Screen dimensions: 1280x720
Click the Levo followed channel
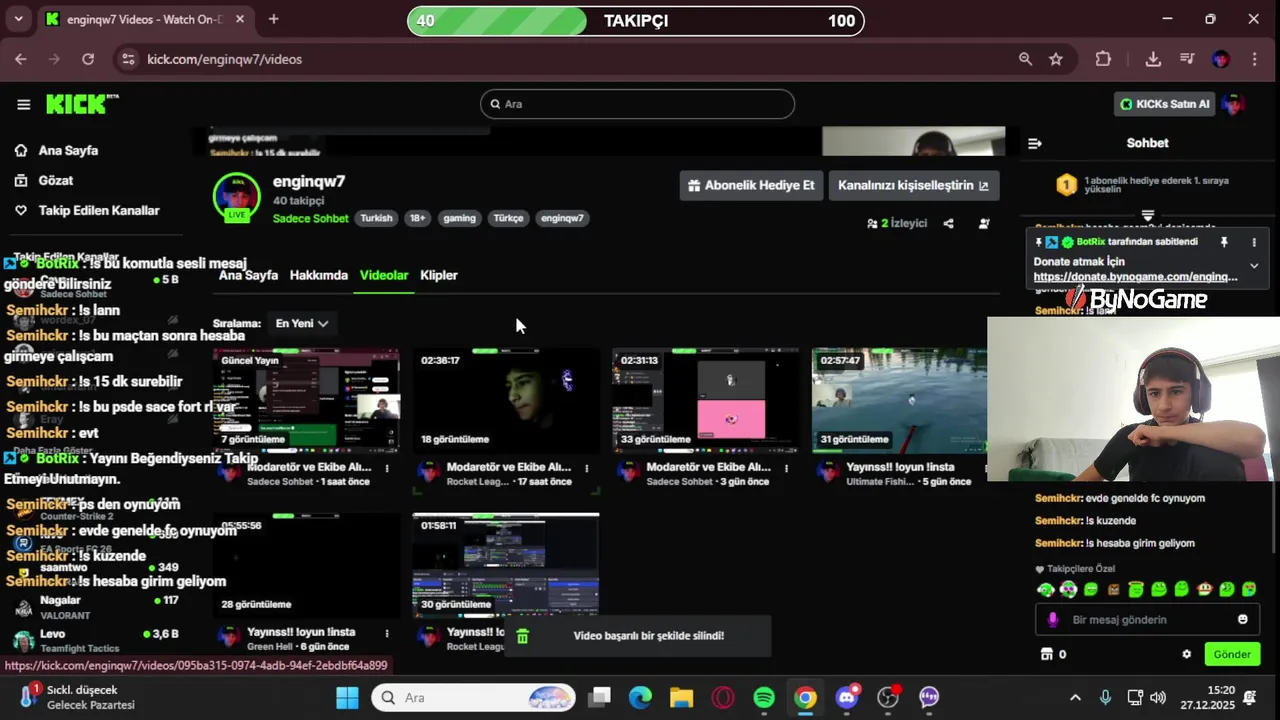point(95,640)
